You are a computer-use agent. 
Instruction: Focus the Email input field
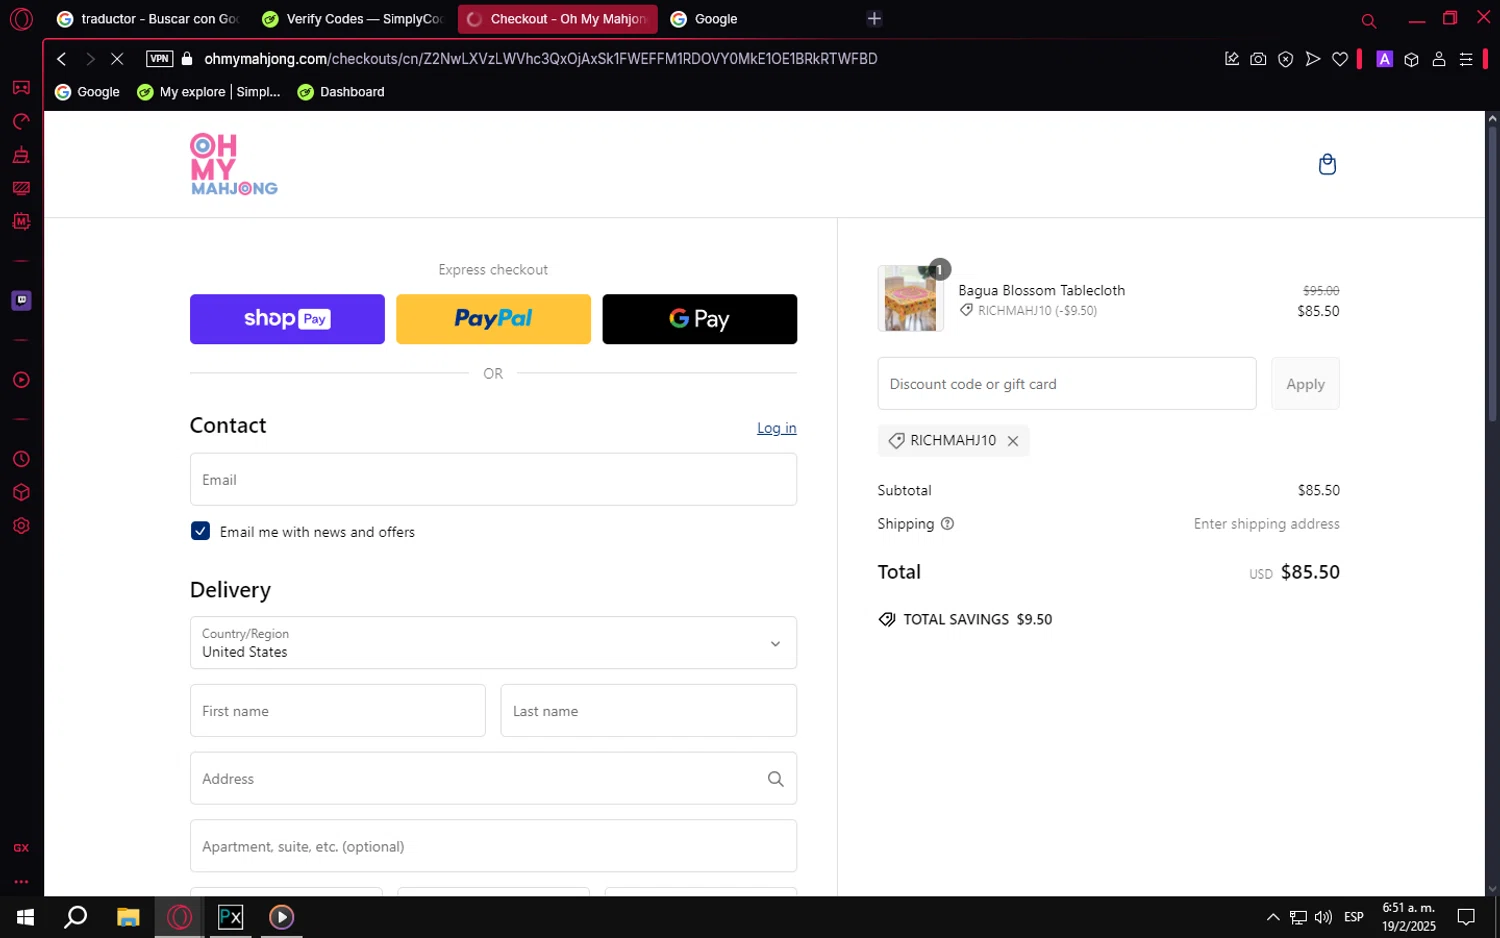[x=493, y=480]
